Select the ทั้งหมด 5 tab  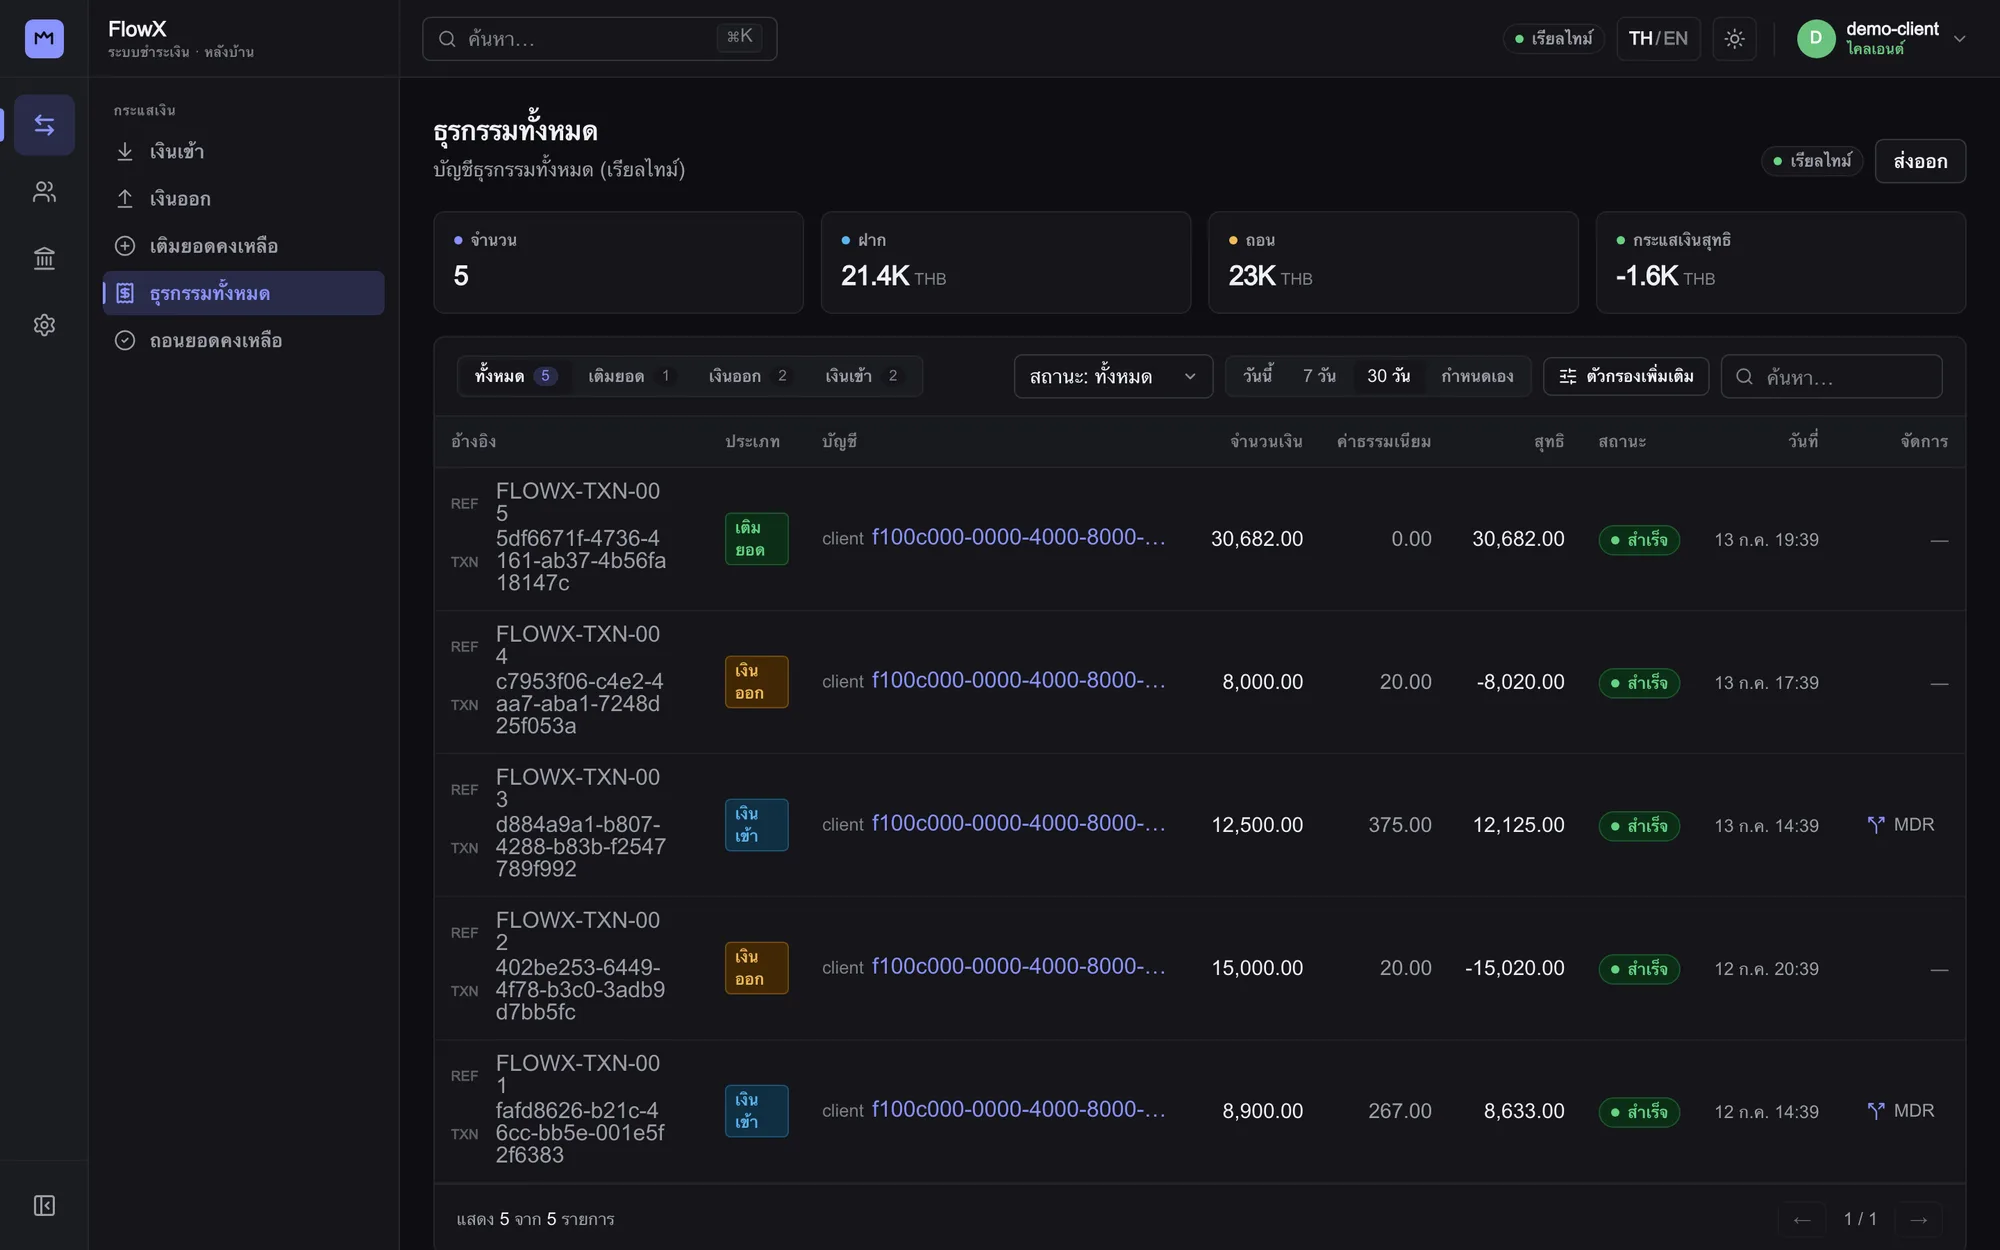pyautogui.click(x=515, y=376)
